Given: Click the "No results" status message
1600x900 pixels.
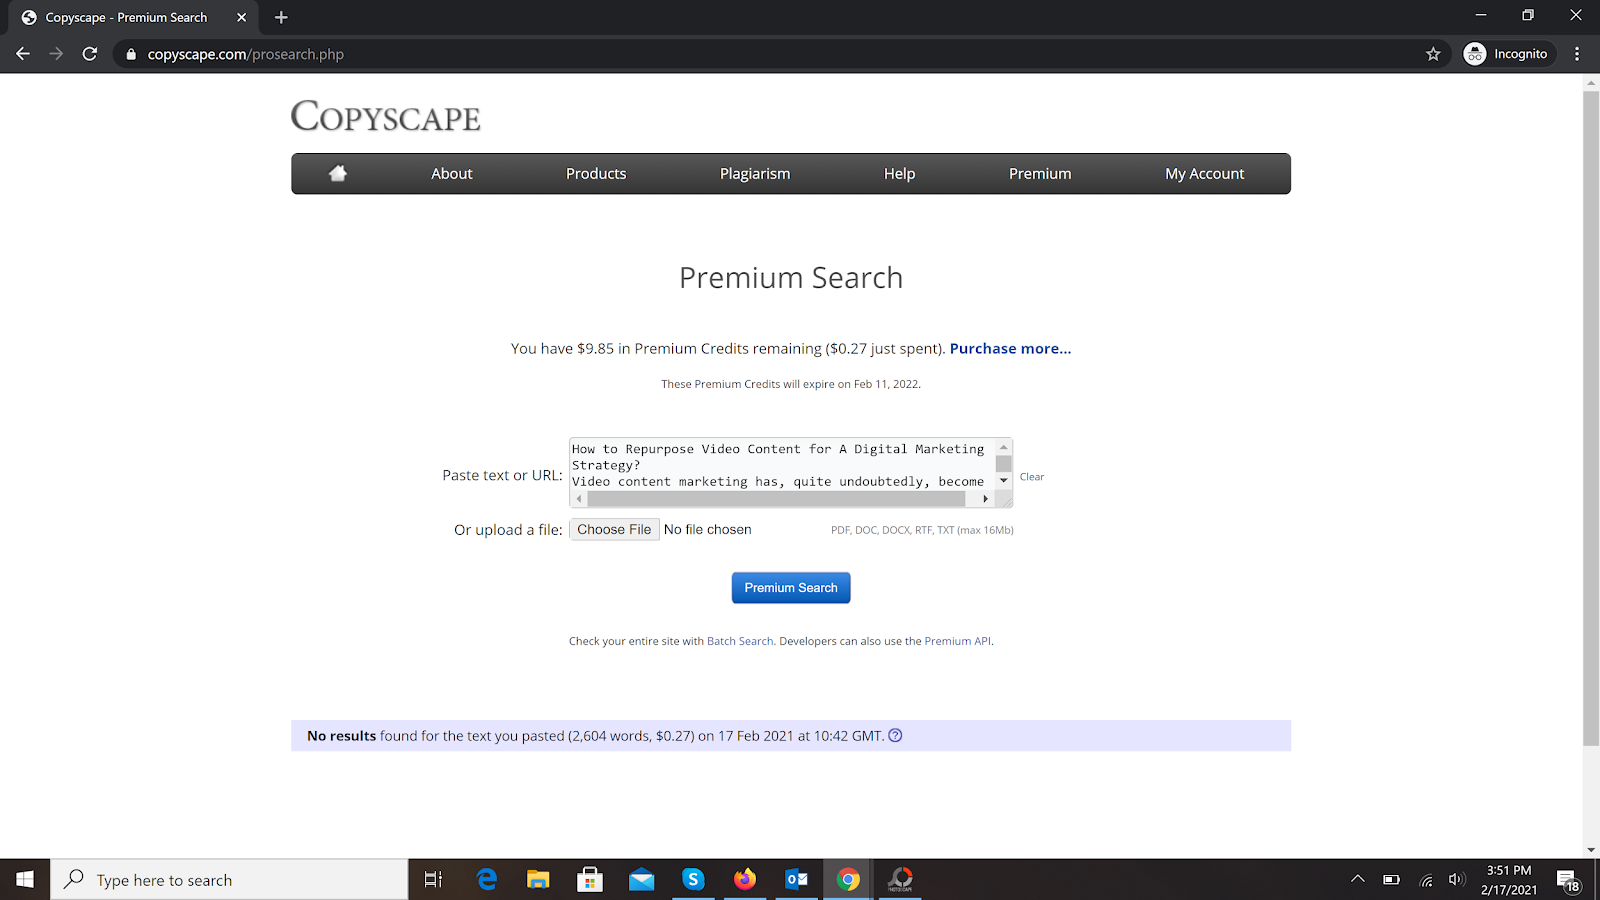Looking at the screenshot, I should point(595,736).
